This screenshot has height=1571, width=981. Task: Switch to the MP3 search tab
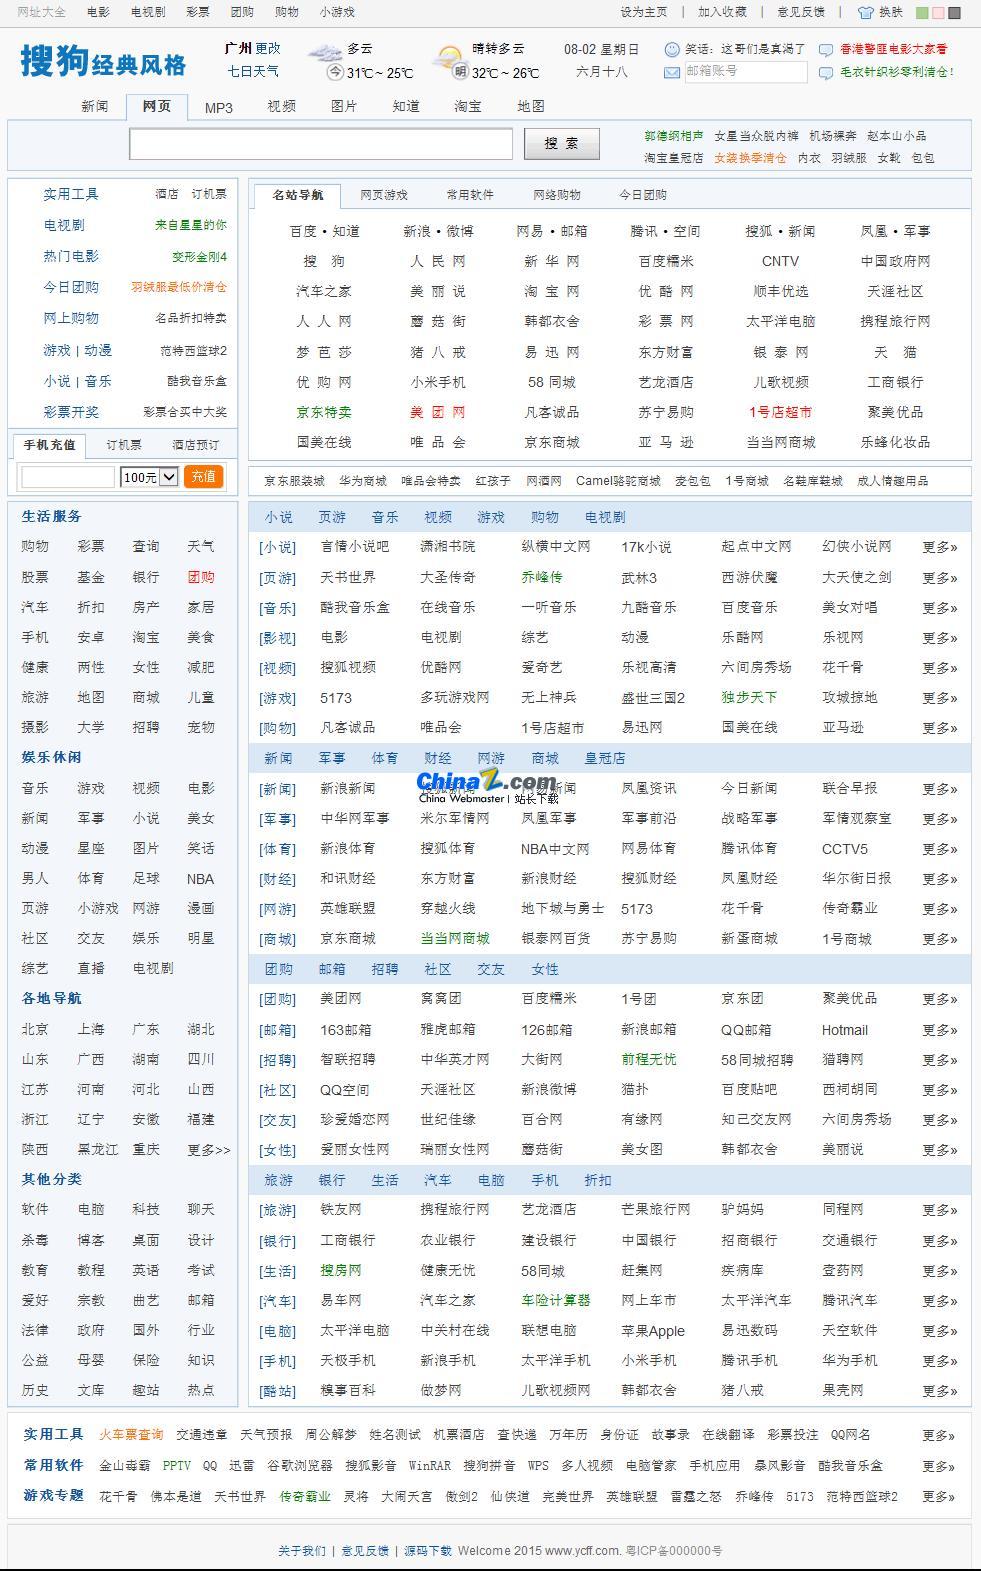(x=219, y=107)
